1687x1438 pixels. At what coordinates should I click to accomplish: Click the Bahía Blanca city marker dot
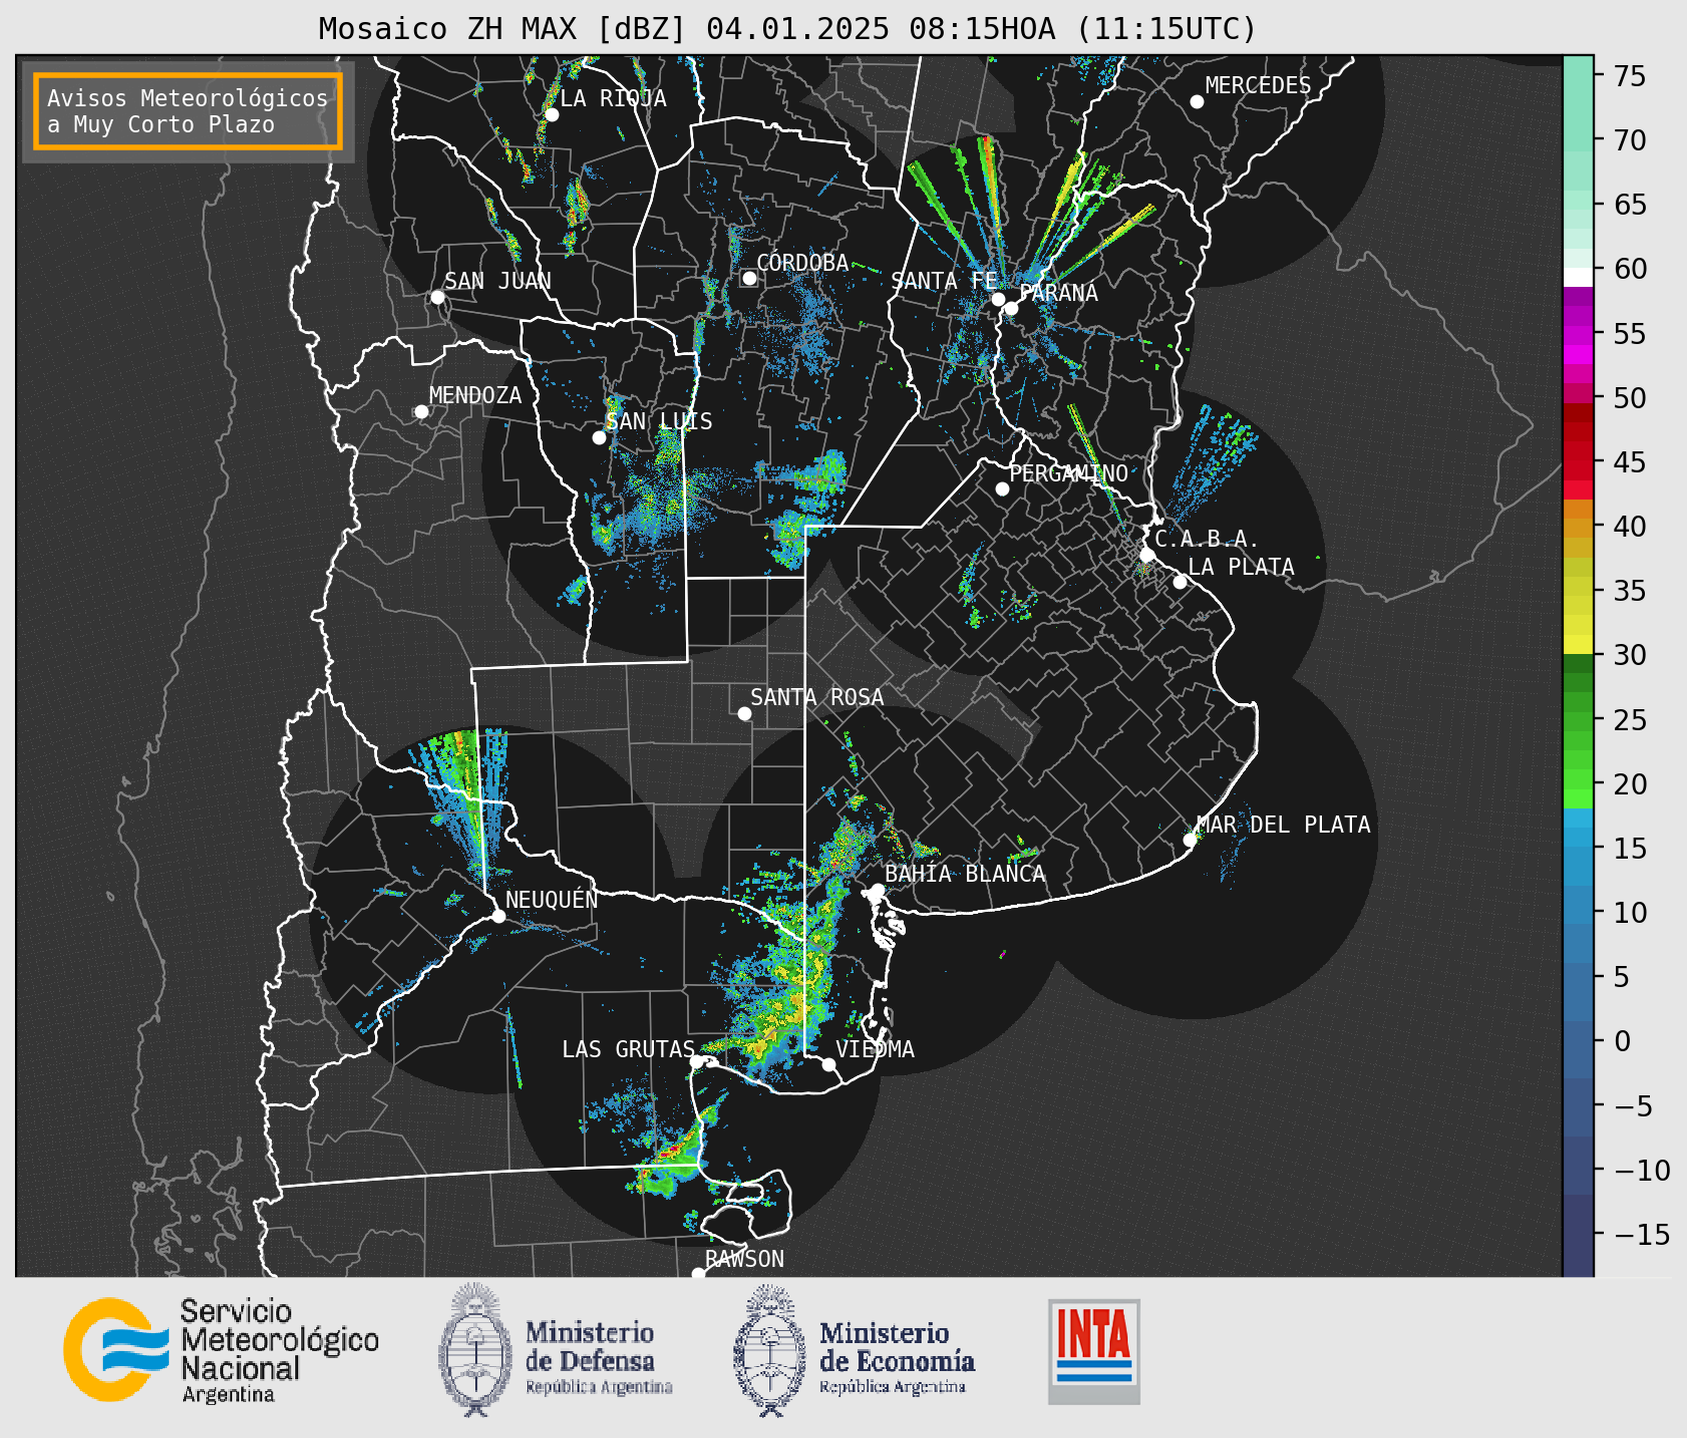877,890
